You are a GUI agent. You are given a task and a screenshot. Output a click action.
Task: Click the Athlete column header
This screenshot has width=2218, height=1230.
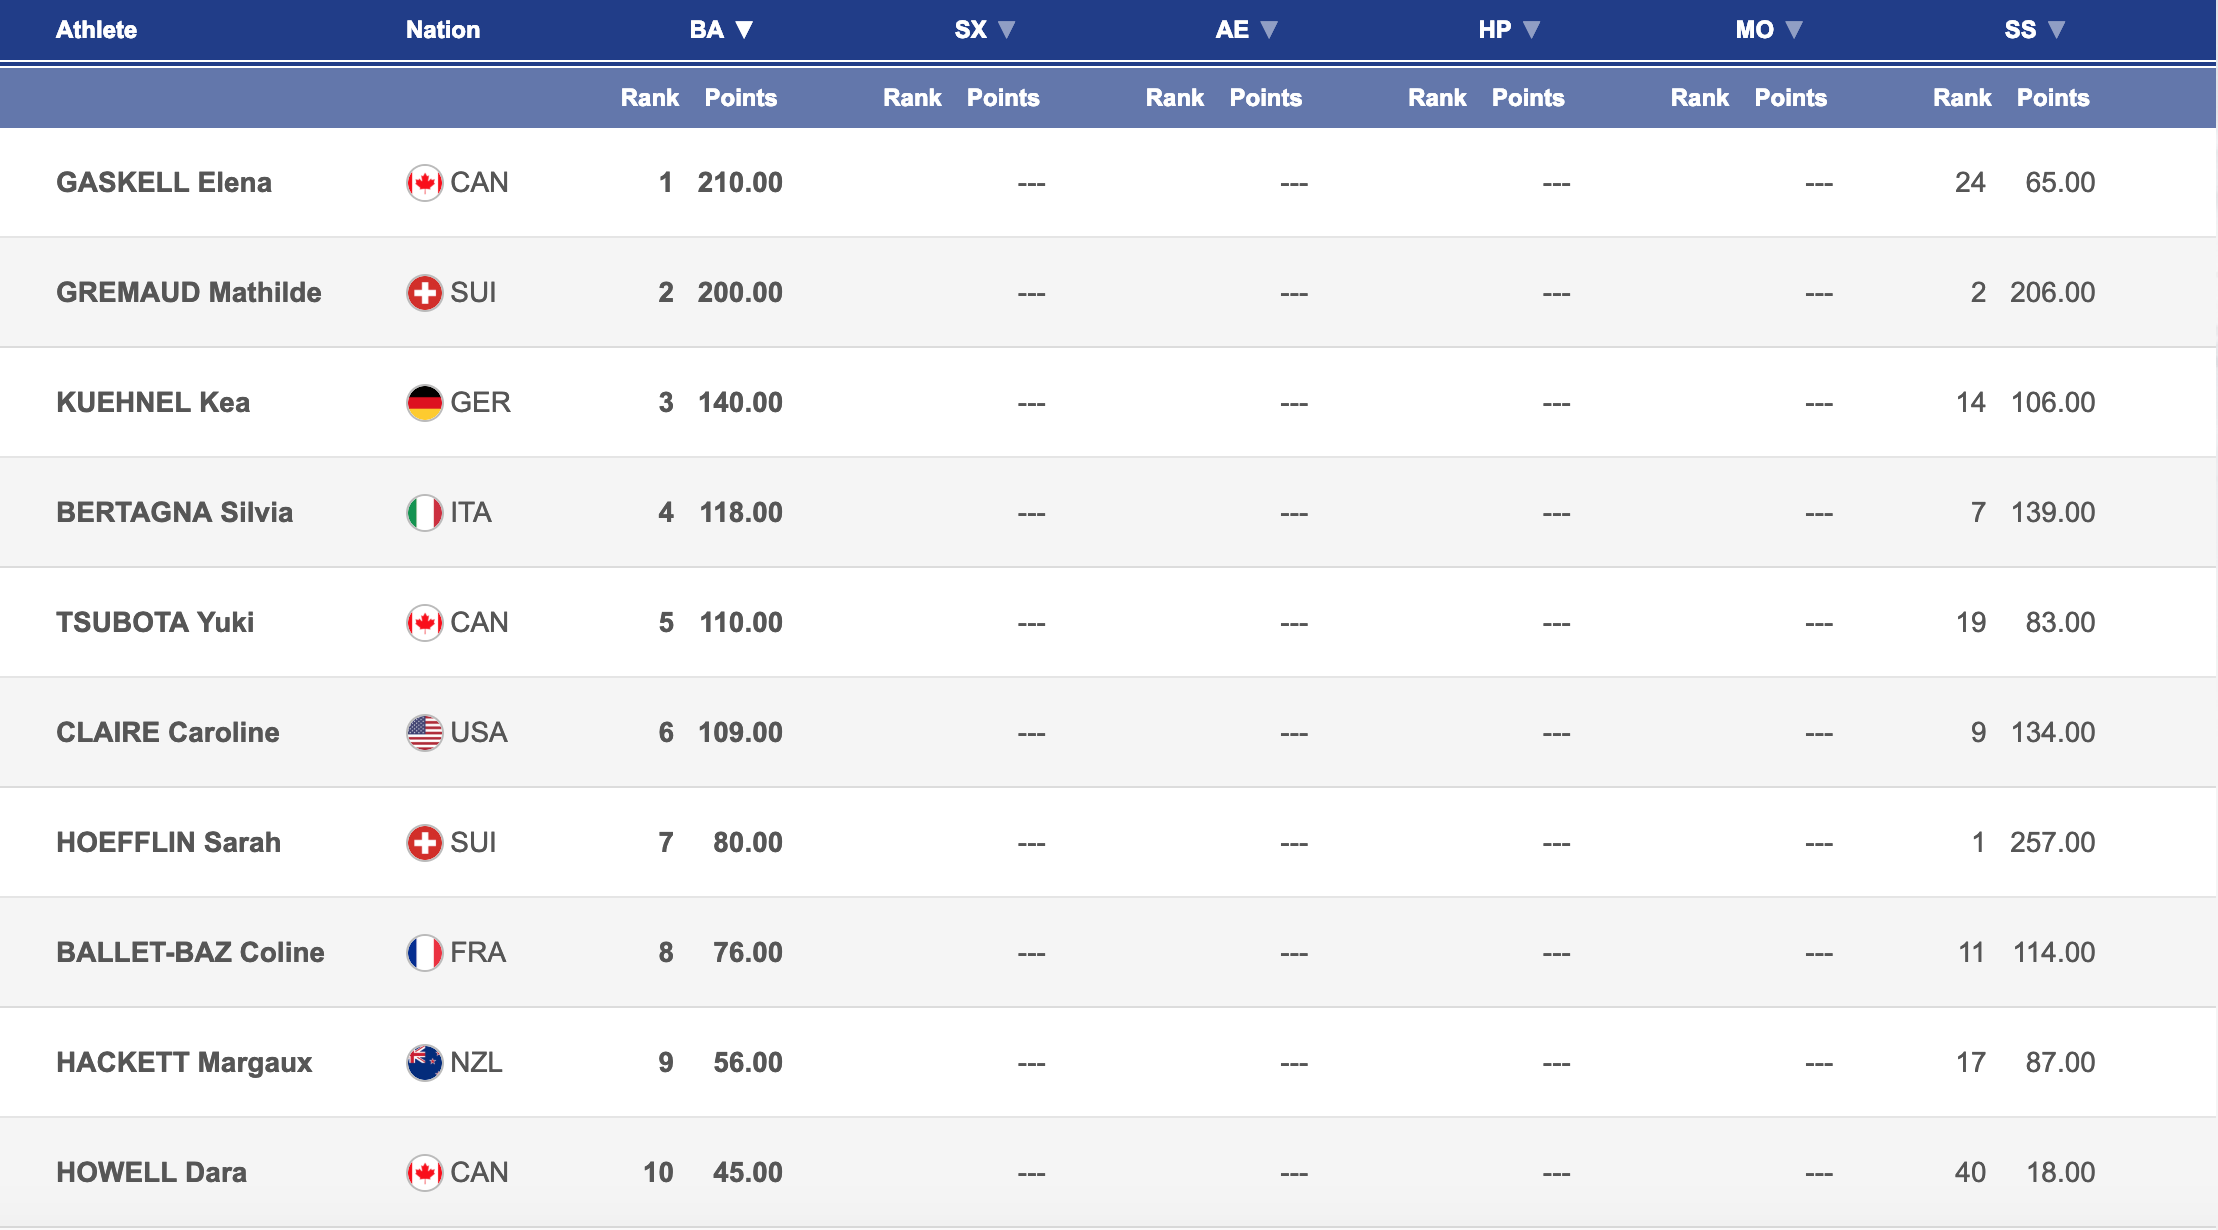coord(96,30)
